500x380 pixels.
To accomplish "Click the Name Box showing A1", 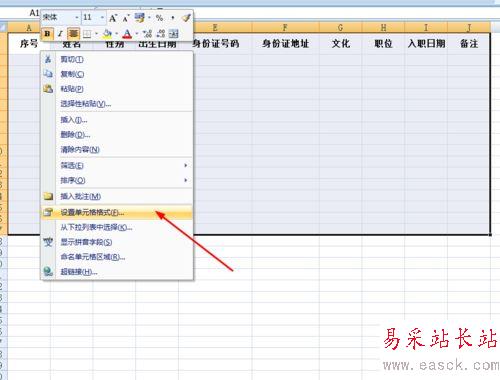I will (x=34, y=13).
